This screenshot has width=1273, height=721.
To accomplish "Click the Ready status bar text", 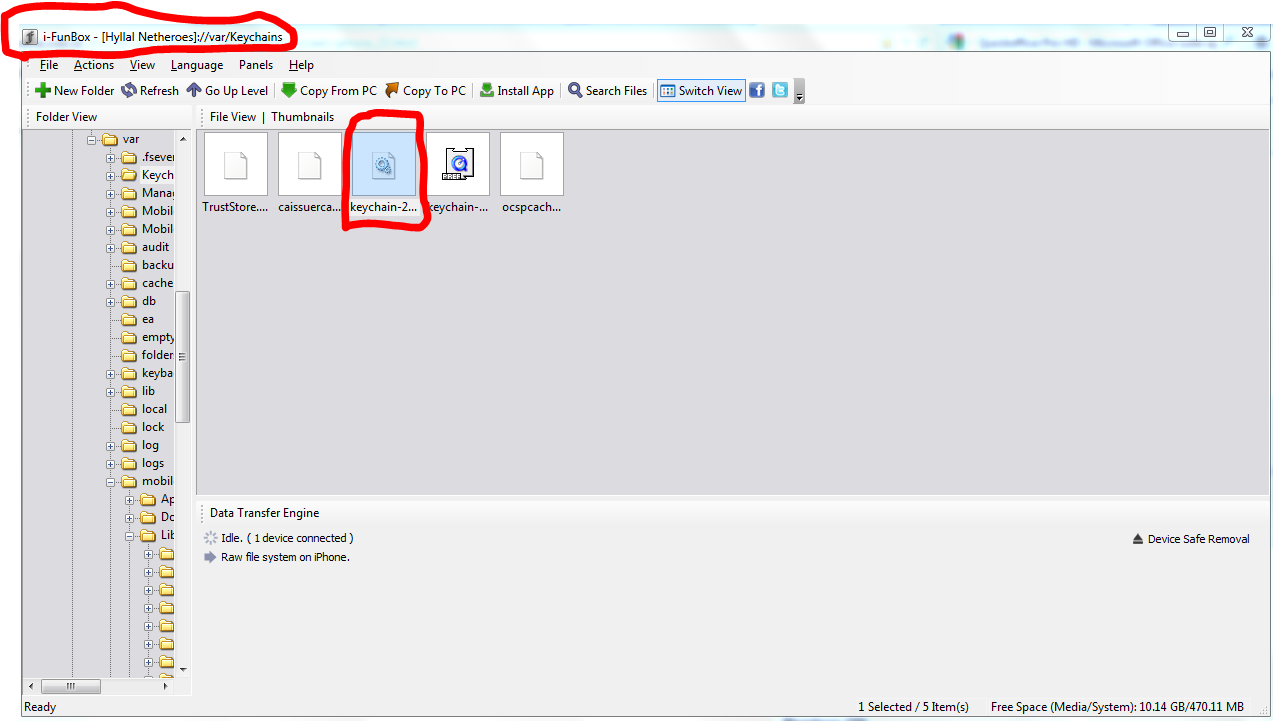I will click(40, 707).
